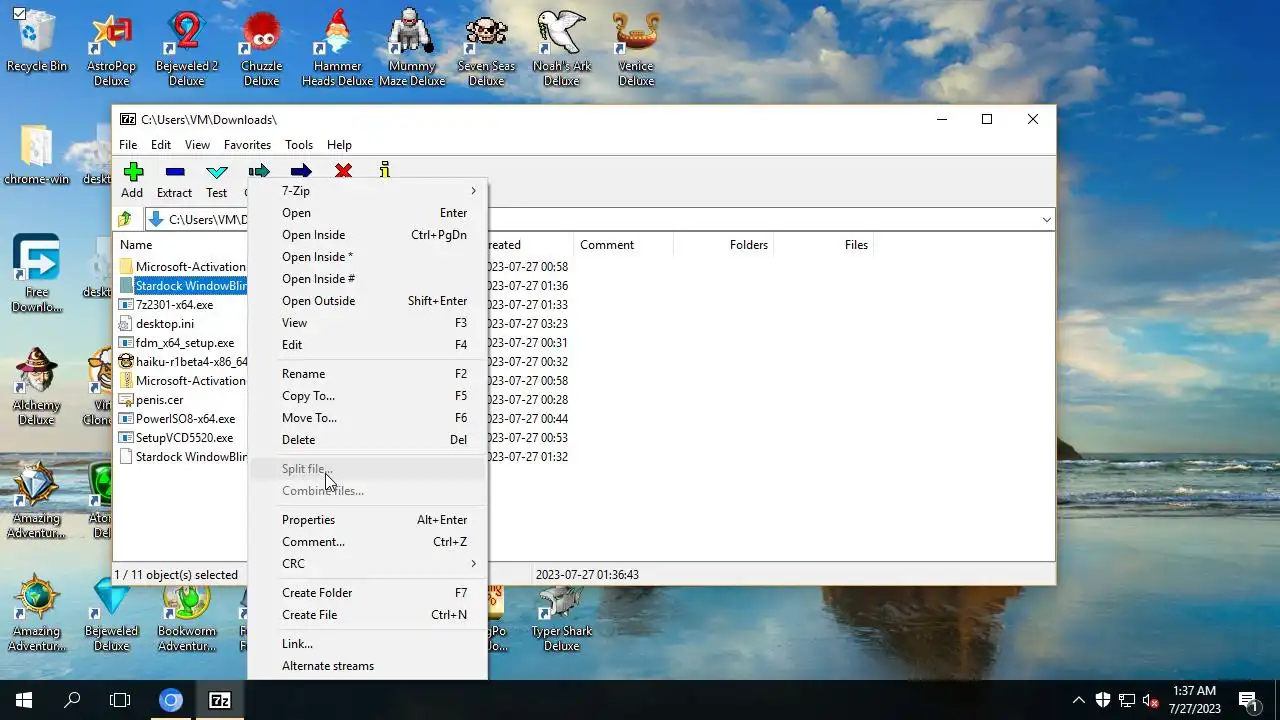Open the Edit menu
Image resolution: width=1280 pixels, height=720 pixels.
161,145
